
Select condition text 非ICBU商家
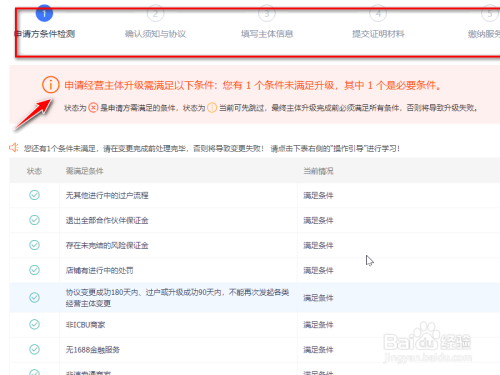[85, 325]
